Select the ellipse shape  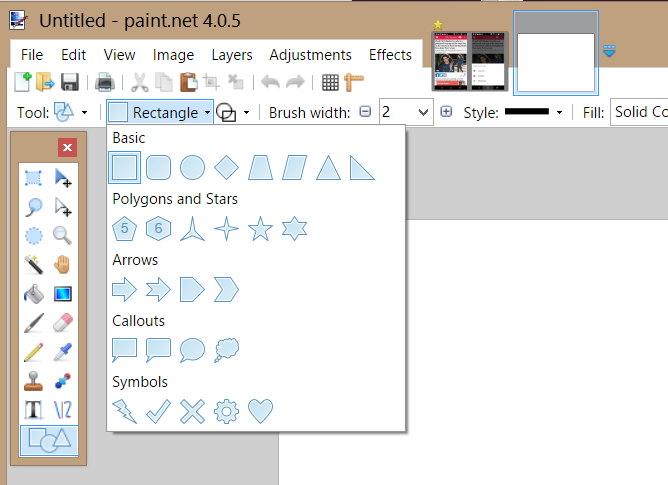(x=192, y=167)
